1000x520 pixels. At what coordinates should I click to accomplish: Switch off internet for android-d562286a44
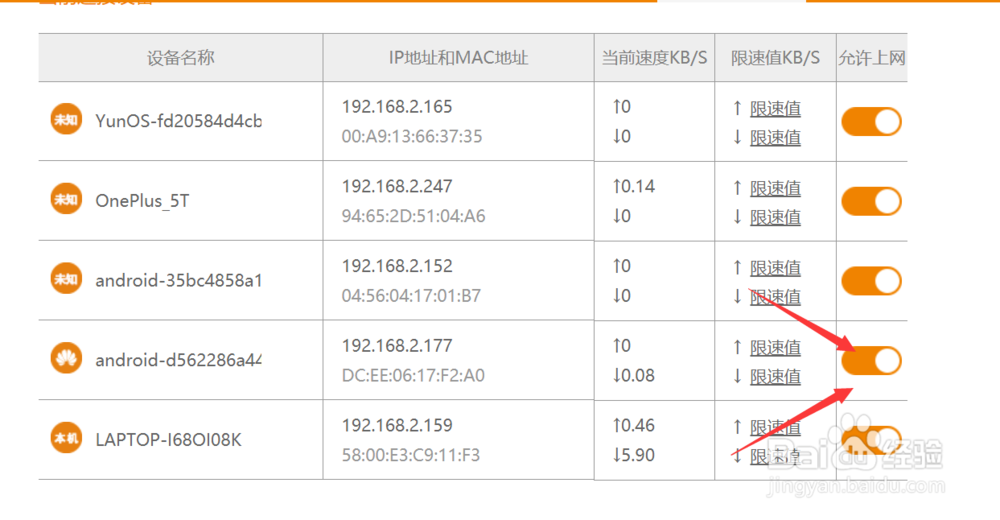871,360
